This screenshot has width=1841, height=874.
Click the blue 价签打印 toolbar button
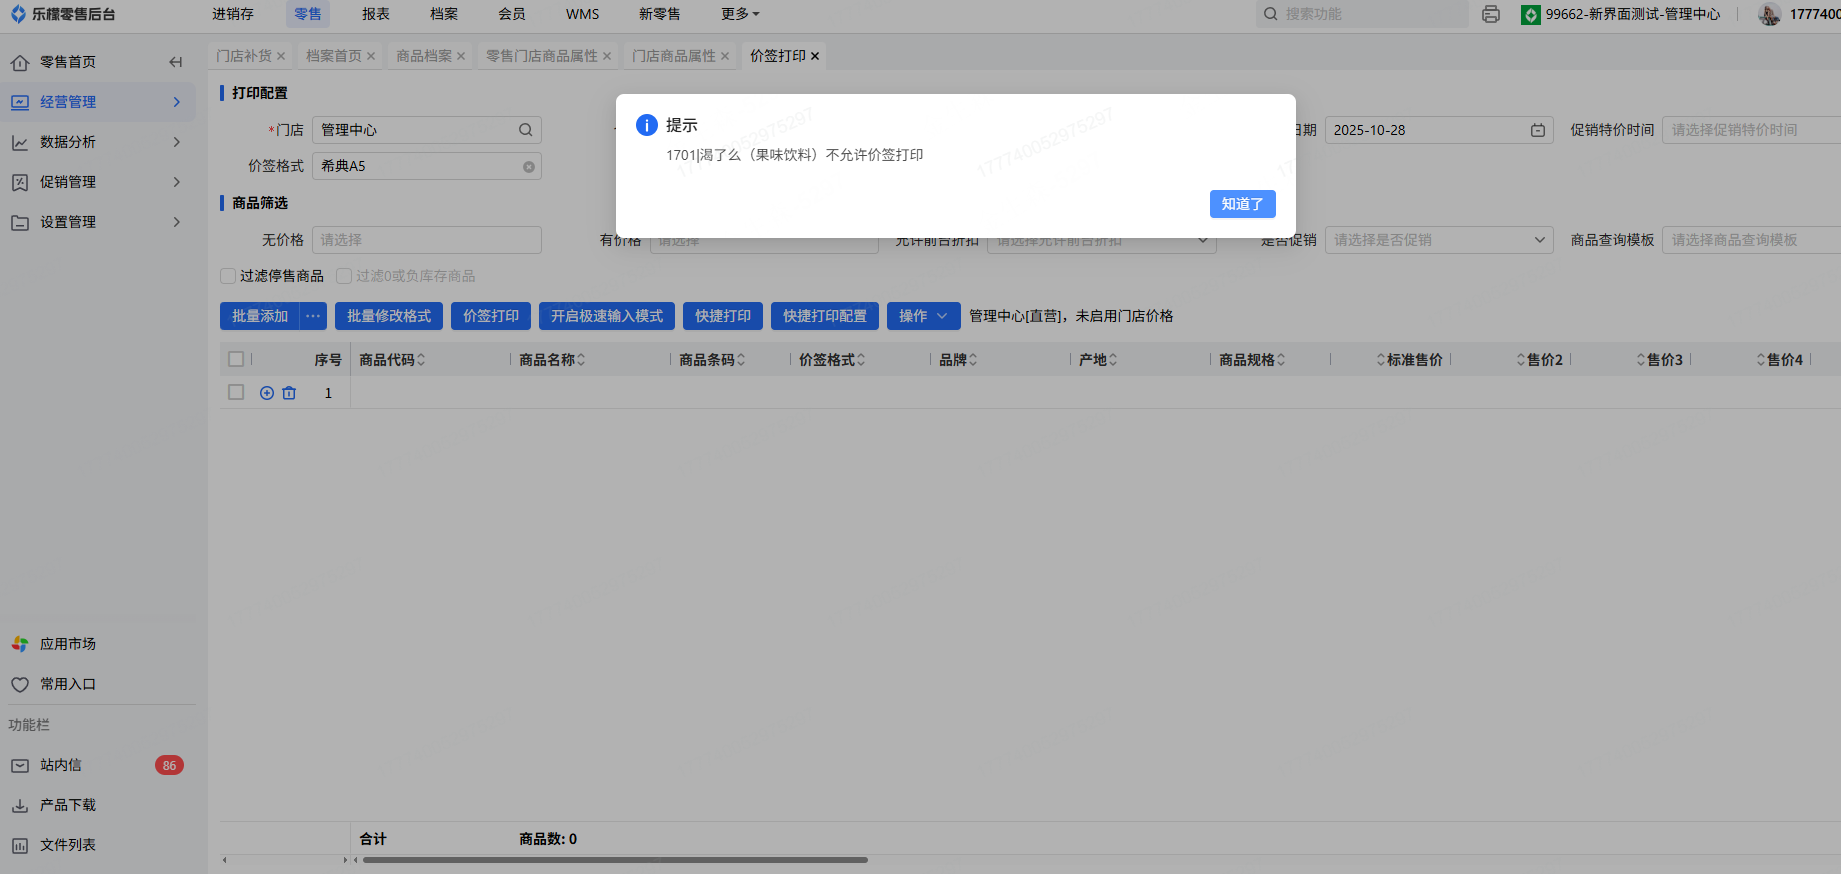(491, 316)
